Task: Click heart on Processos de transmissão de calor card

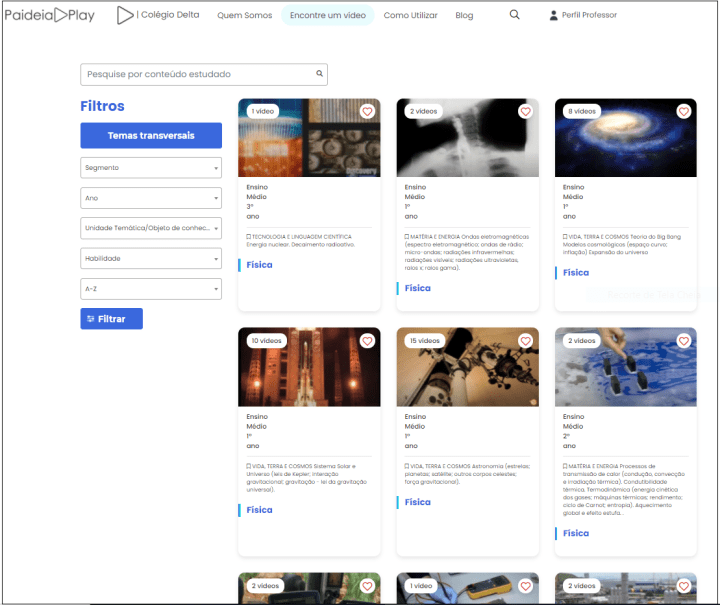Action: 684,341
